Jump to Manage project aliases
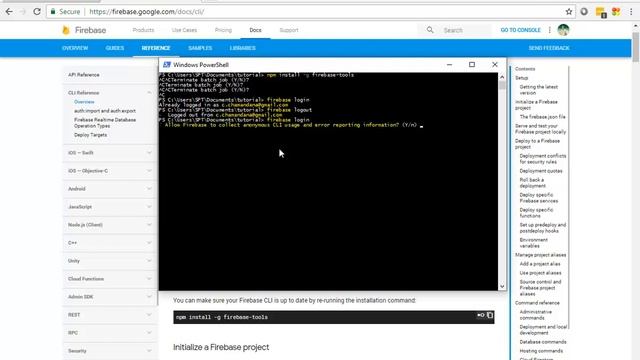The image size is (640, 360). pyautogui.click(x=540, y=255)
